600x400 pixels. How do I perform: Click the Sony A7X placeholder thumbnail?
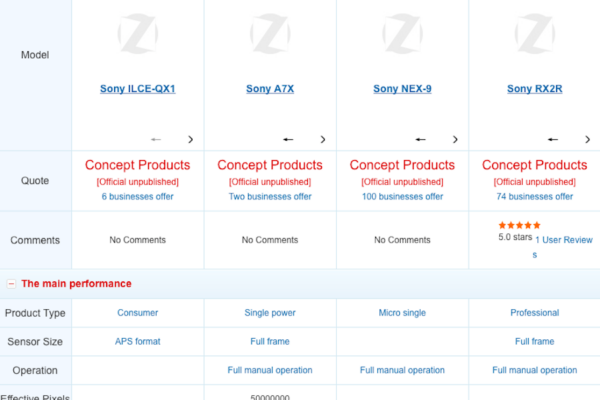click(x=270, y=34)
